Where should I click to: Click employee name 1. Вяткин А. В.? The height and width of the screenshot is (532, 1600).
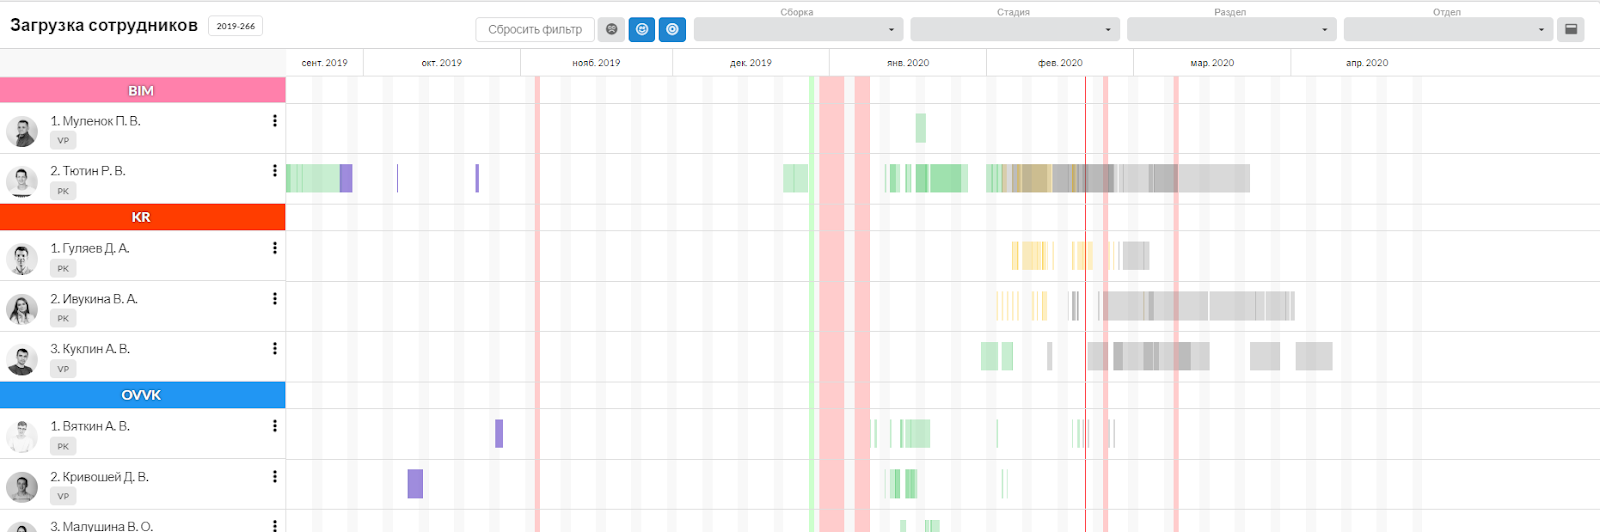pyautogui.click(x=90, y=426)
